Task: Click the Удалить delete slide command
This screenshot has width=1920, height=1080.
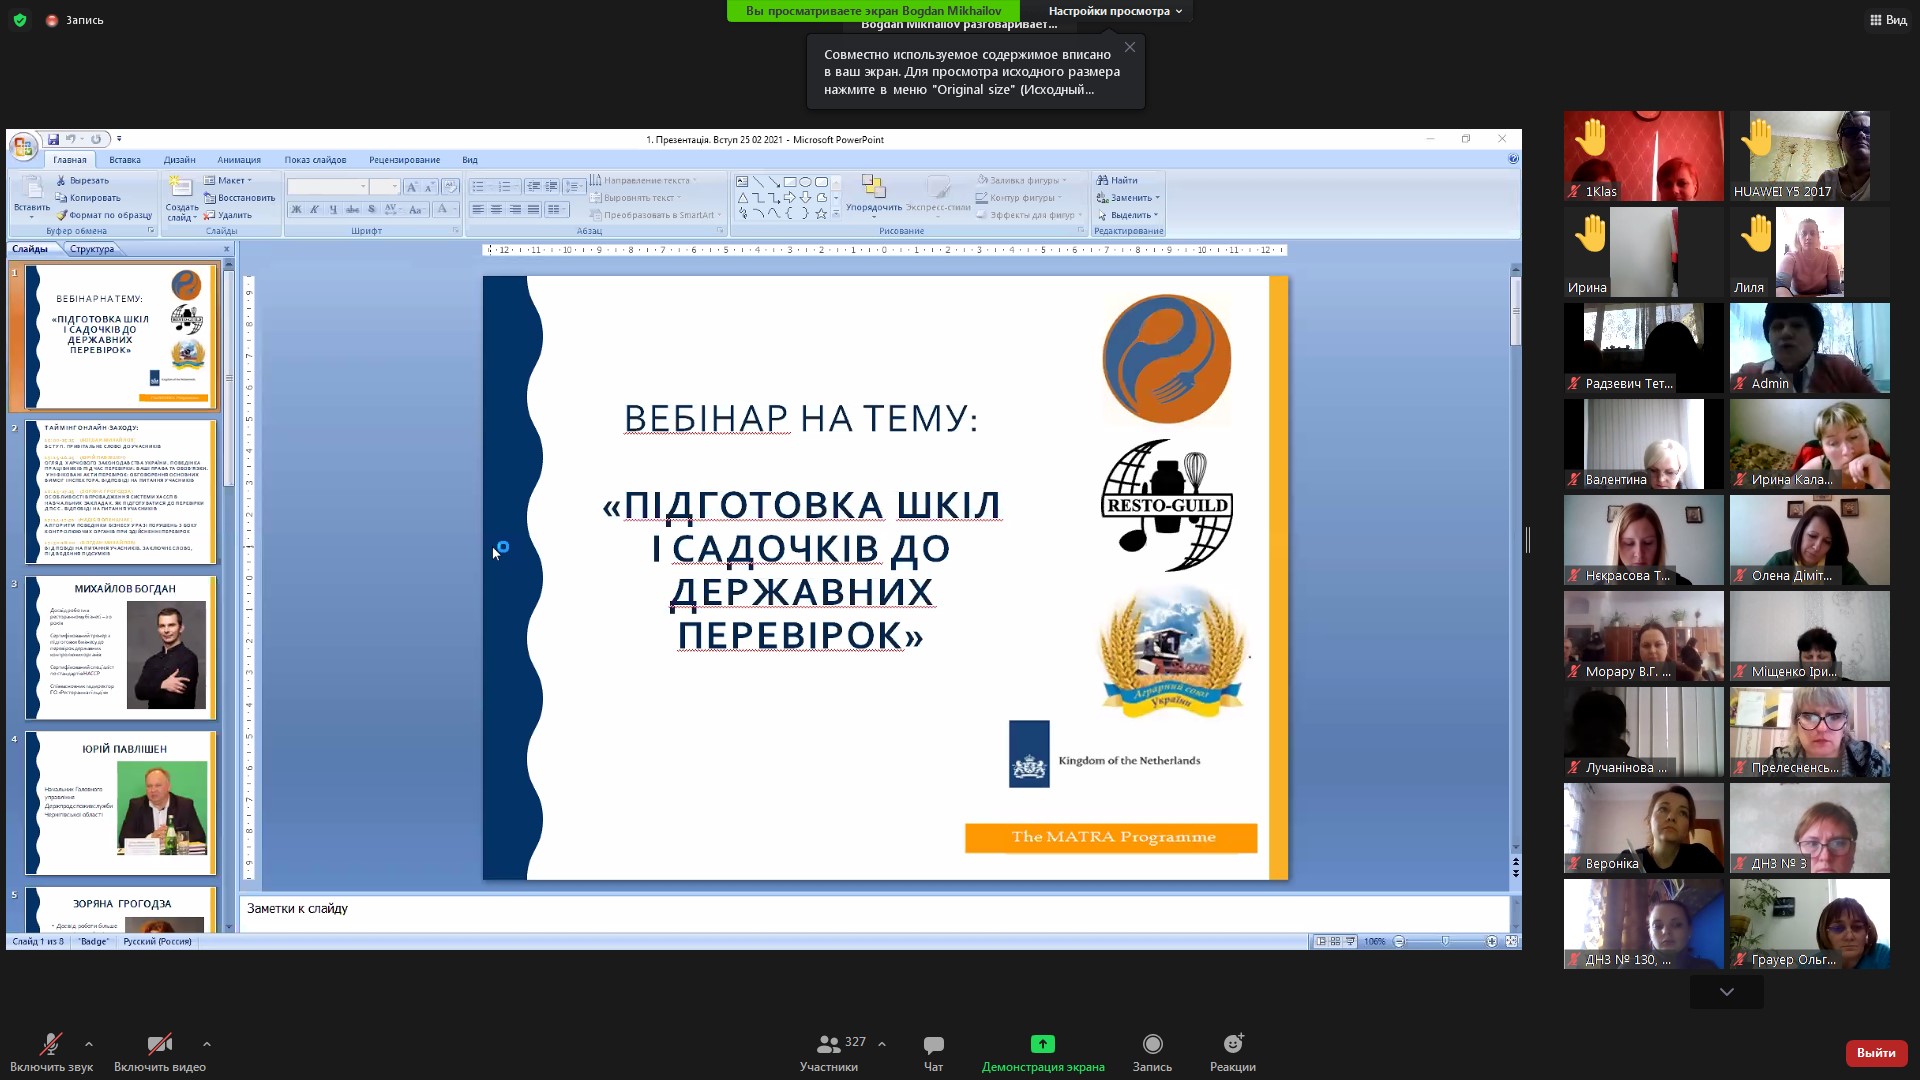Action: tap(228, 215)
